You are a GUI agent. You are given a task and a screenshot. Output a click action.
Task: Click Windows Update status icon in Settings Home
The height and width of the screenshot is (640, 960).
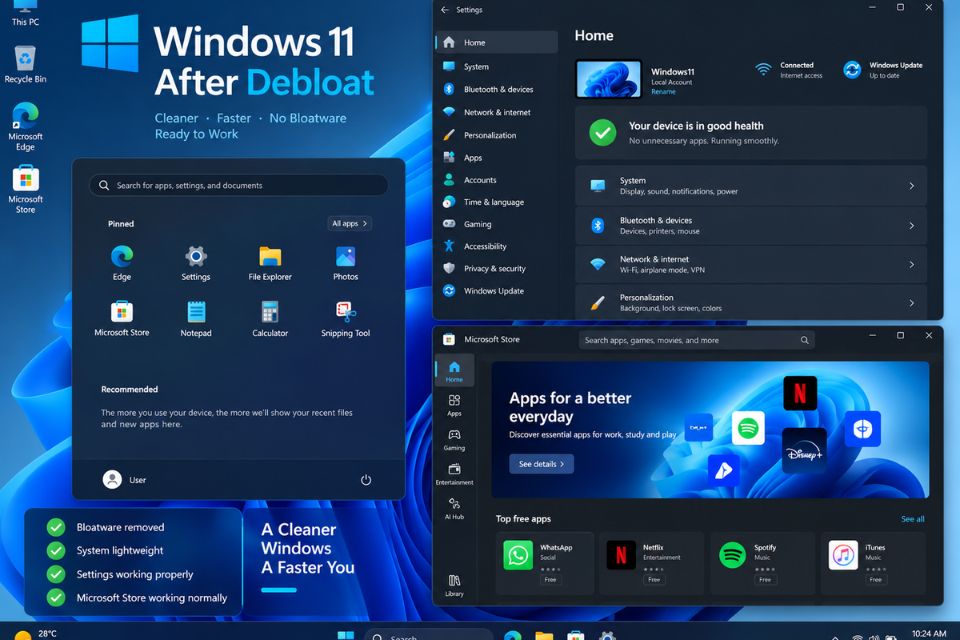point(852,70)
